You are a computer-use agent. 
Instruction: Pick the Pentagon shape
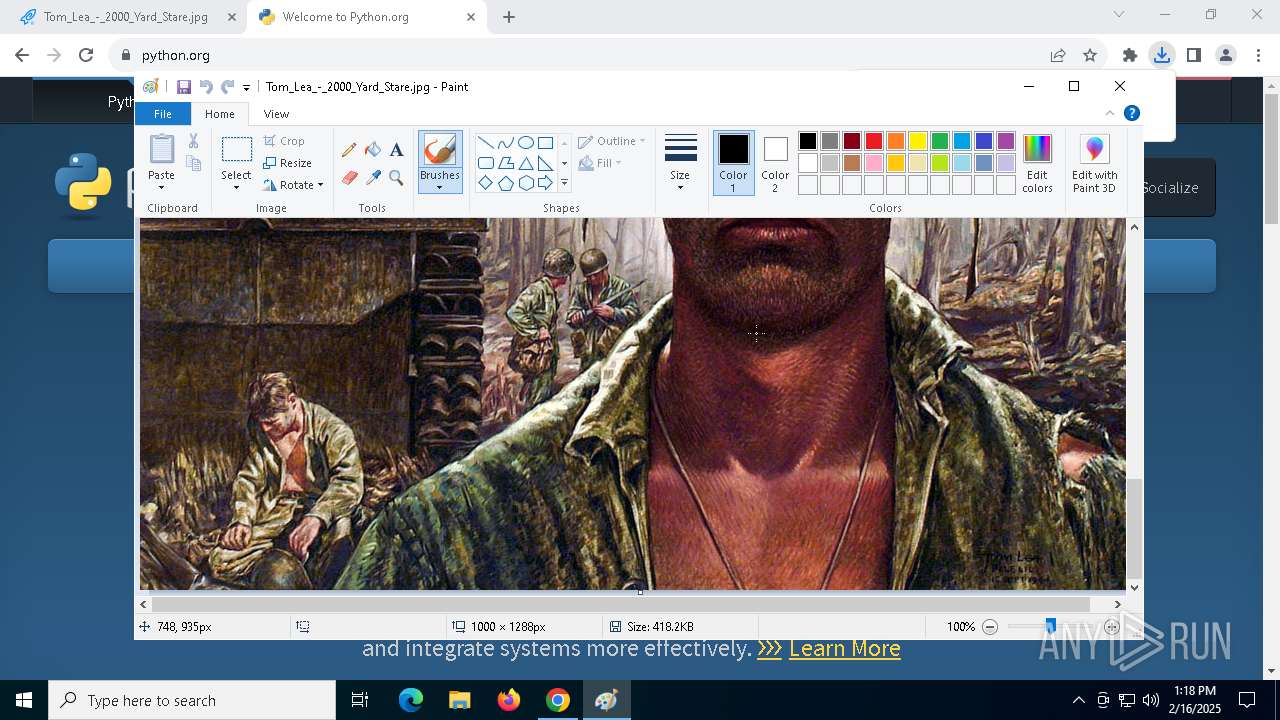(x=505, y=183)
